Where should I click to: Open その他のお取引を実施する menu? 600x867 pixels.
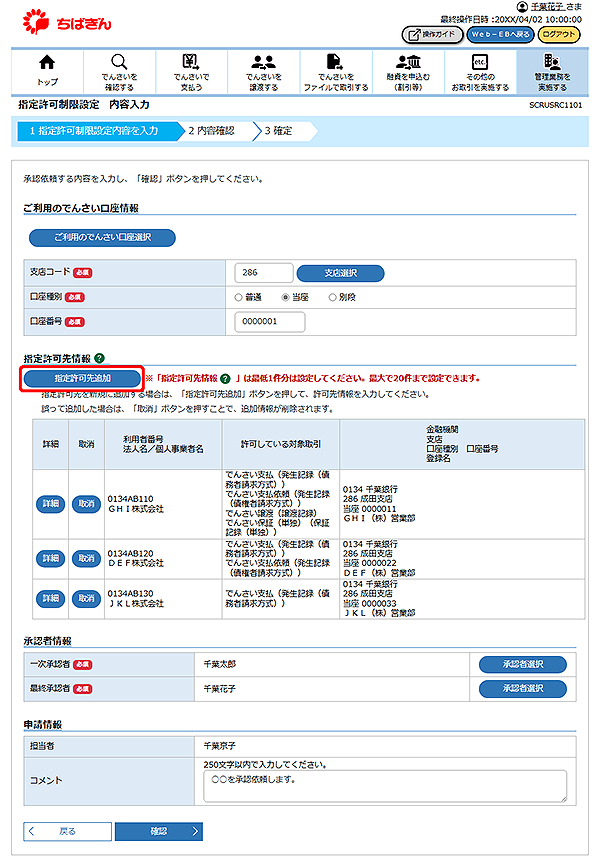coord(480,71)
